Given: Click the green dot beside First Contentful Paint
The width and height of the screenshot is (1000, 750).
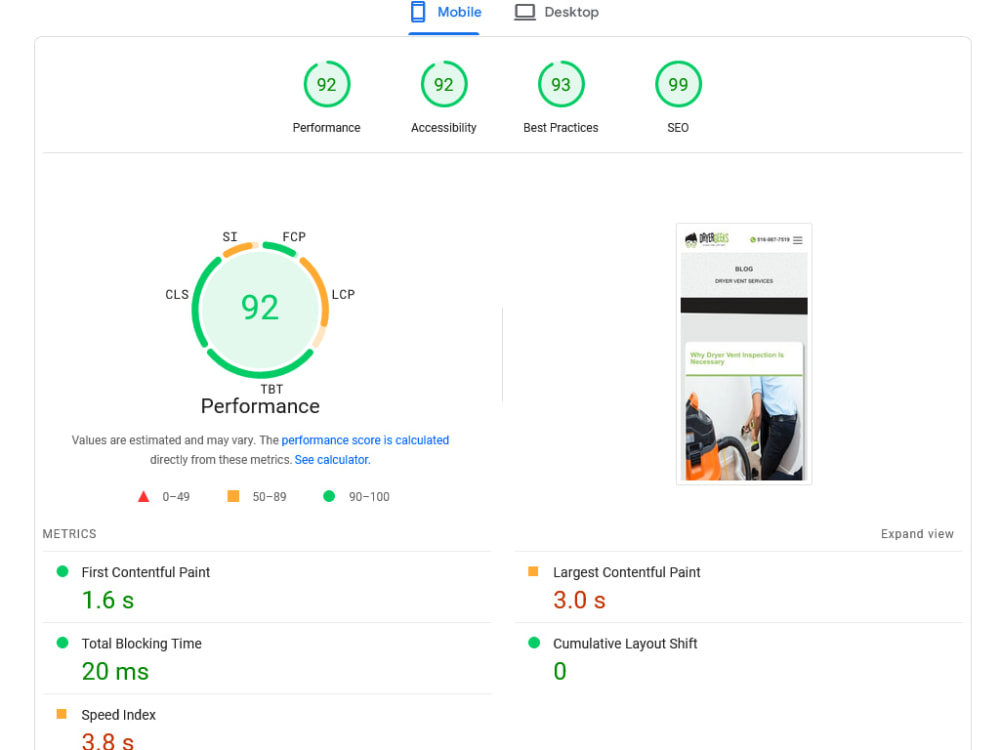Looking at the screenshot, I should 61,572.
